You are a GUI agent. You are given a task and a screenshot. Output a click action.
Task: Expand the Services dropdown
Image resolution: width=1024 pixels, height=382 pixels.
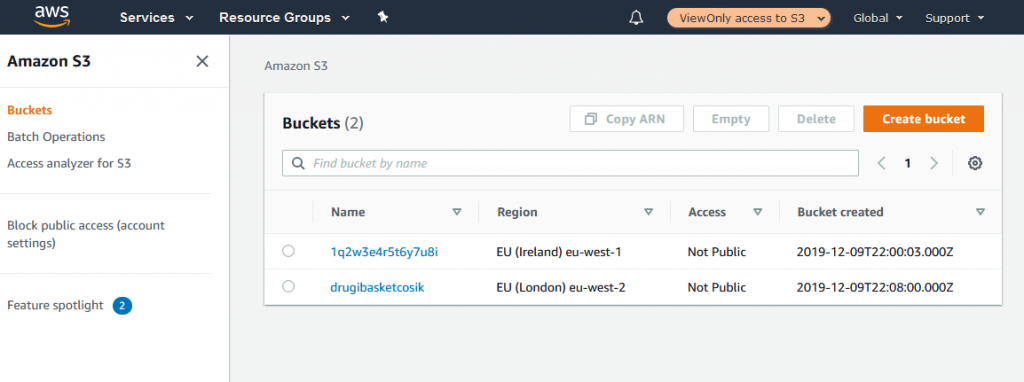pyautogui.click(x=157, y=18)
